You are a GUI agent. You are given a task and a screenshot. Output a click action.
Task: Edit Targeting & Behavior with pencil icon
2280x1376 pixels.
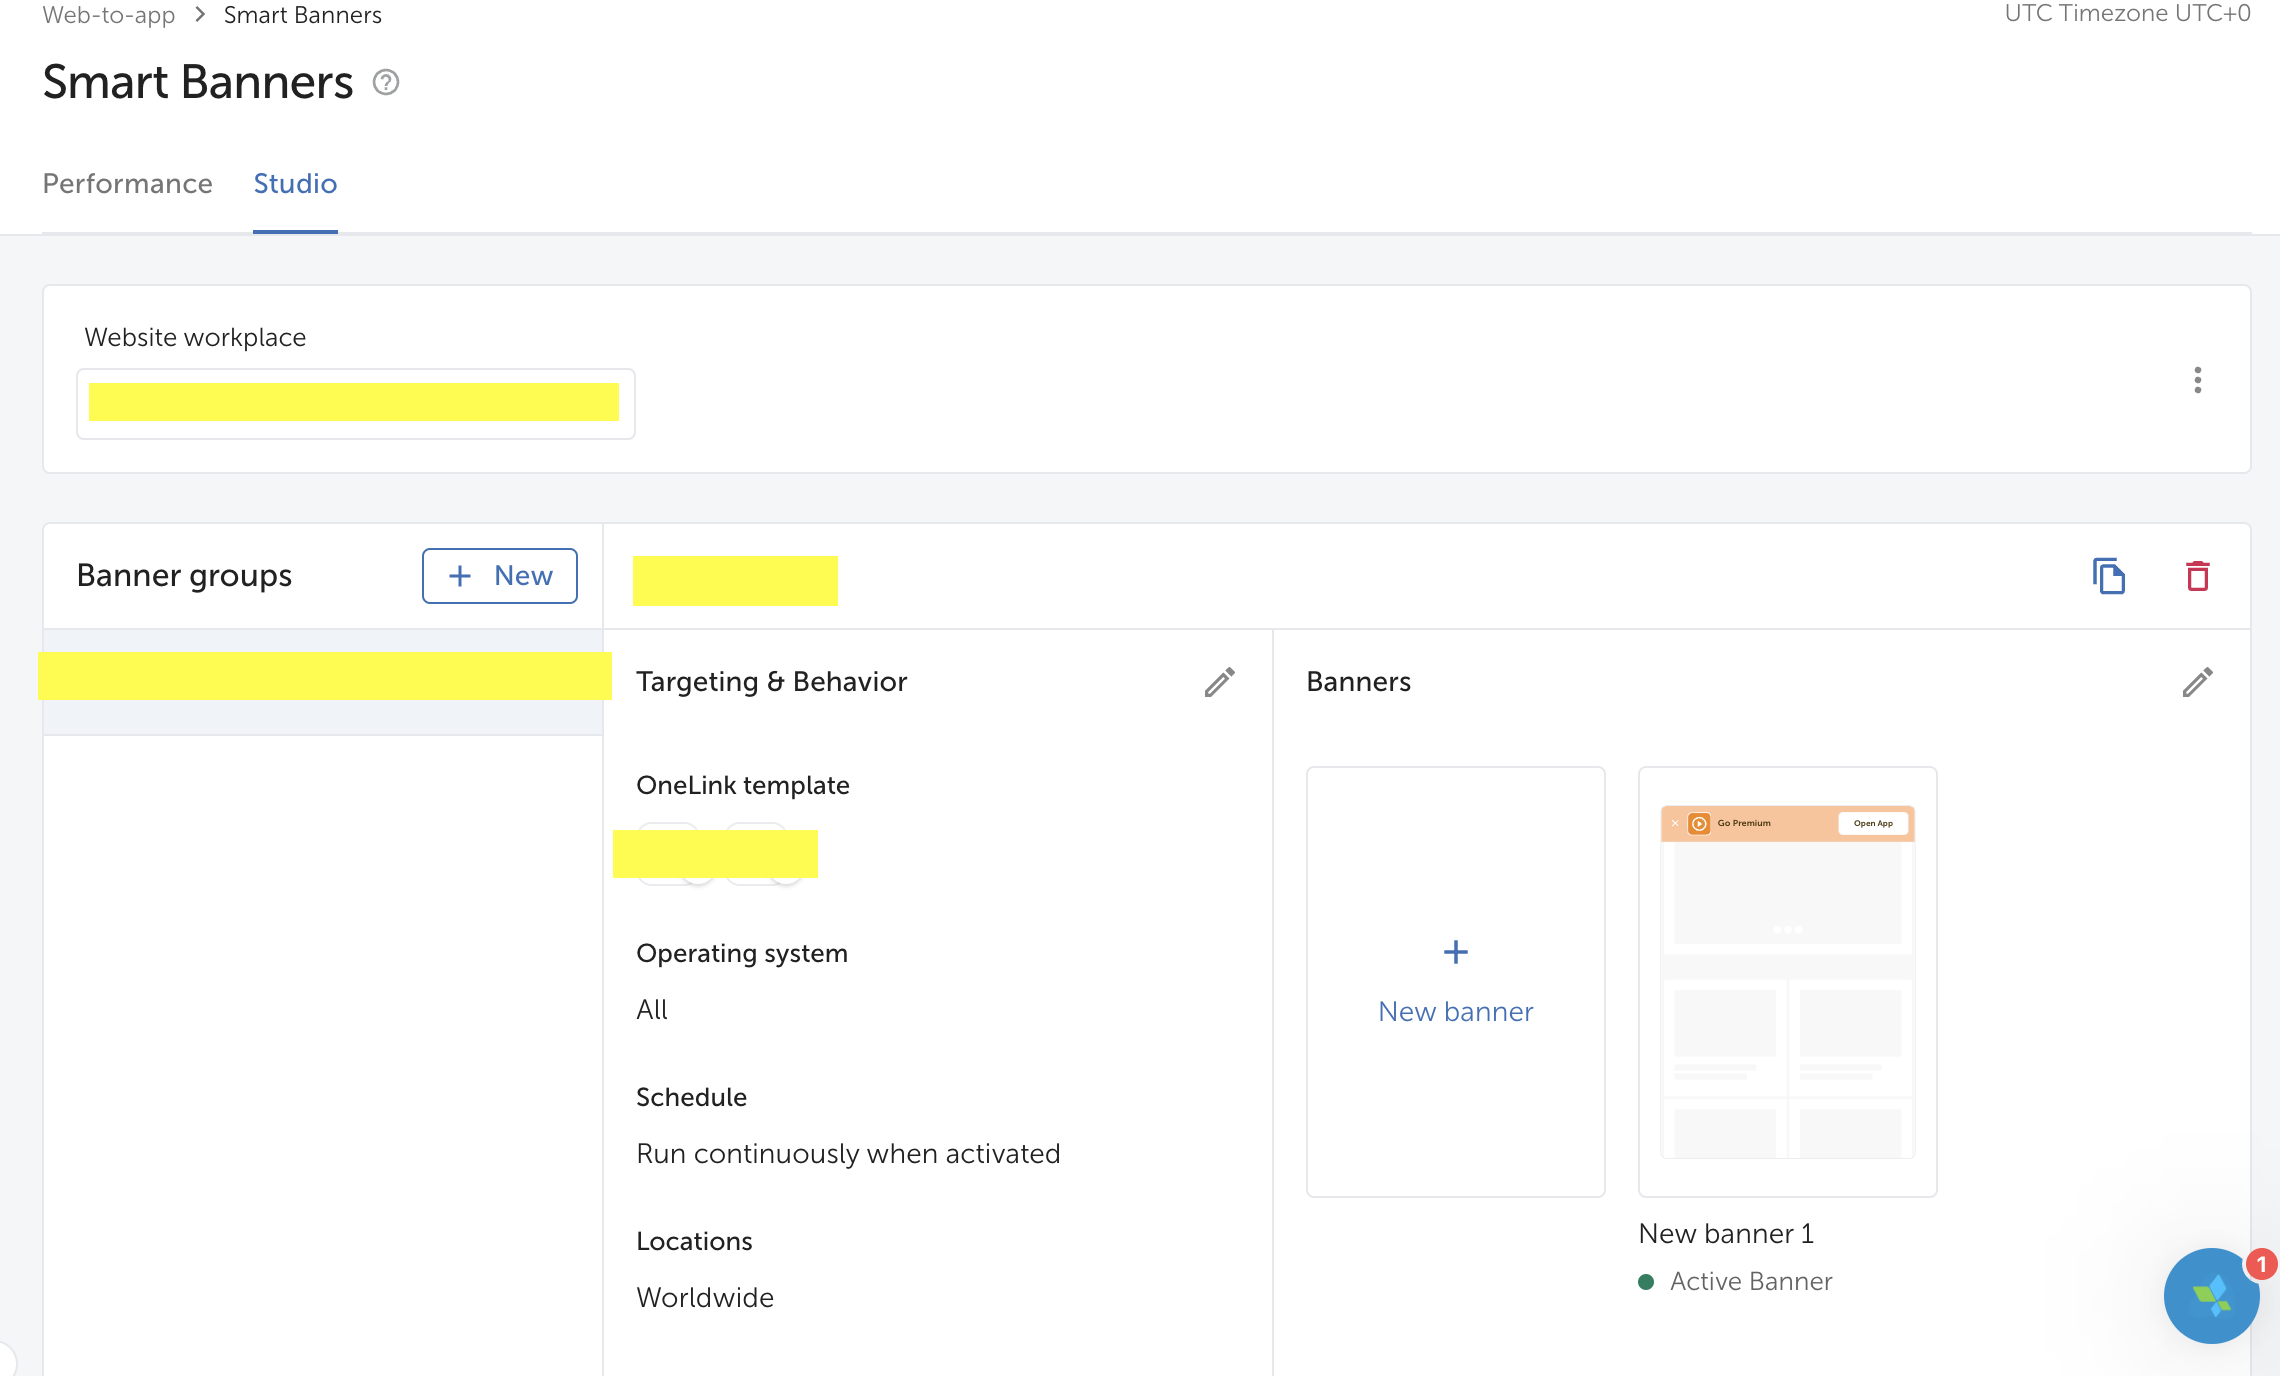[1219, 682]
